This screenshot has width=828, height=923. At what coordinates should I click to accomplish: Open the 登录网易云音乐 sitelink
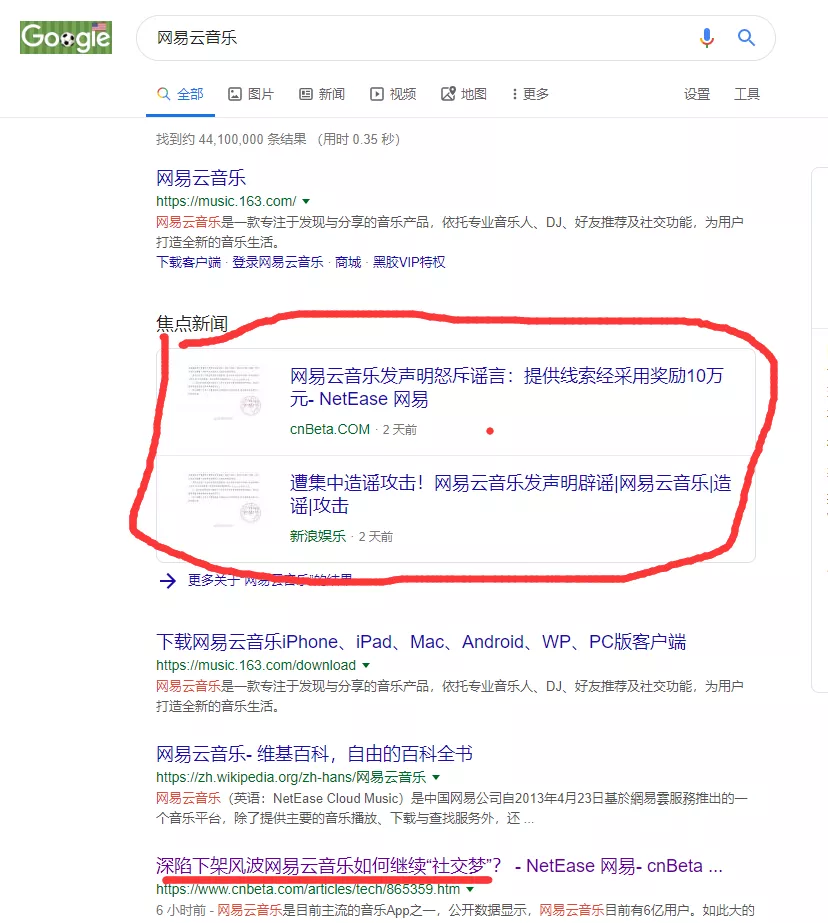278,262
